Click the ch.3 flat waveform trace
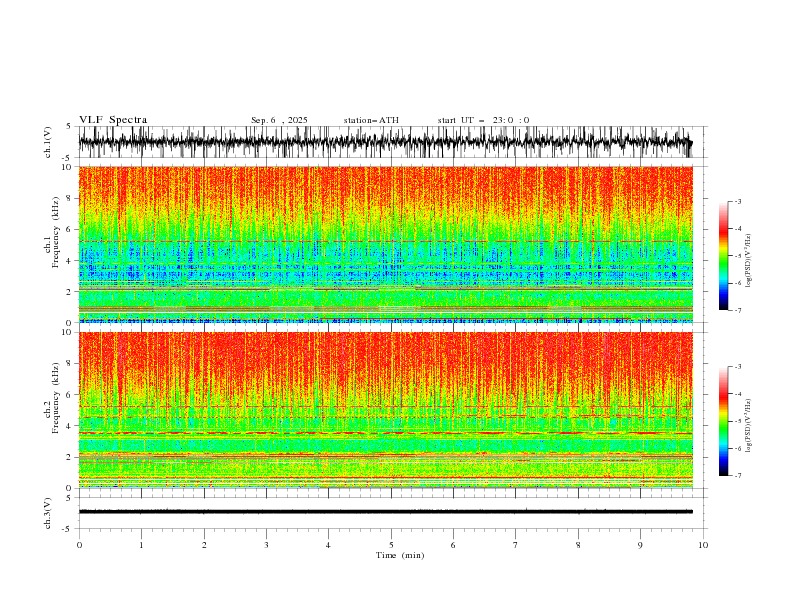 click(x=385, y=512)
